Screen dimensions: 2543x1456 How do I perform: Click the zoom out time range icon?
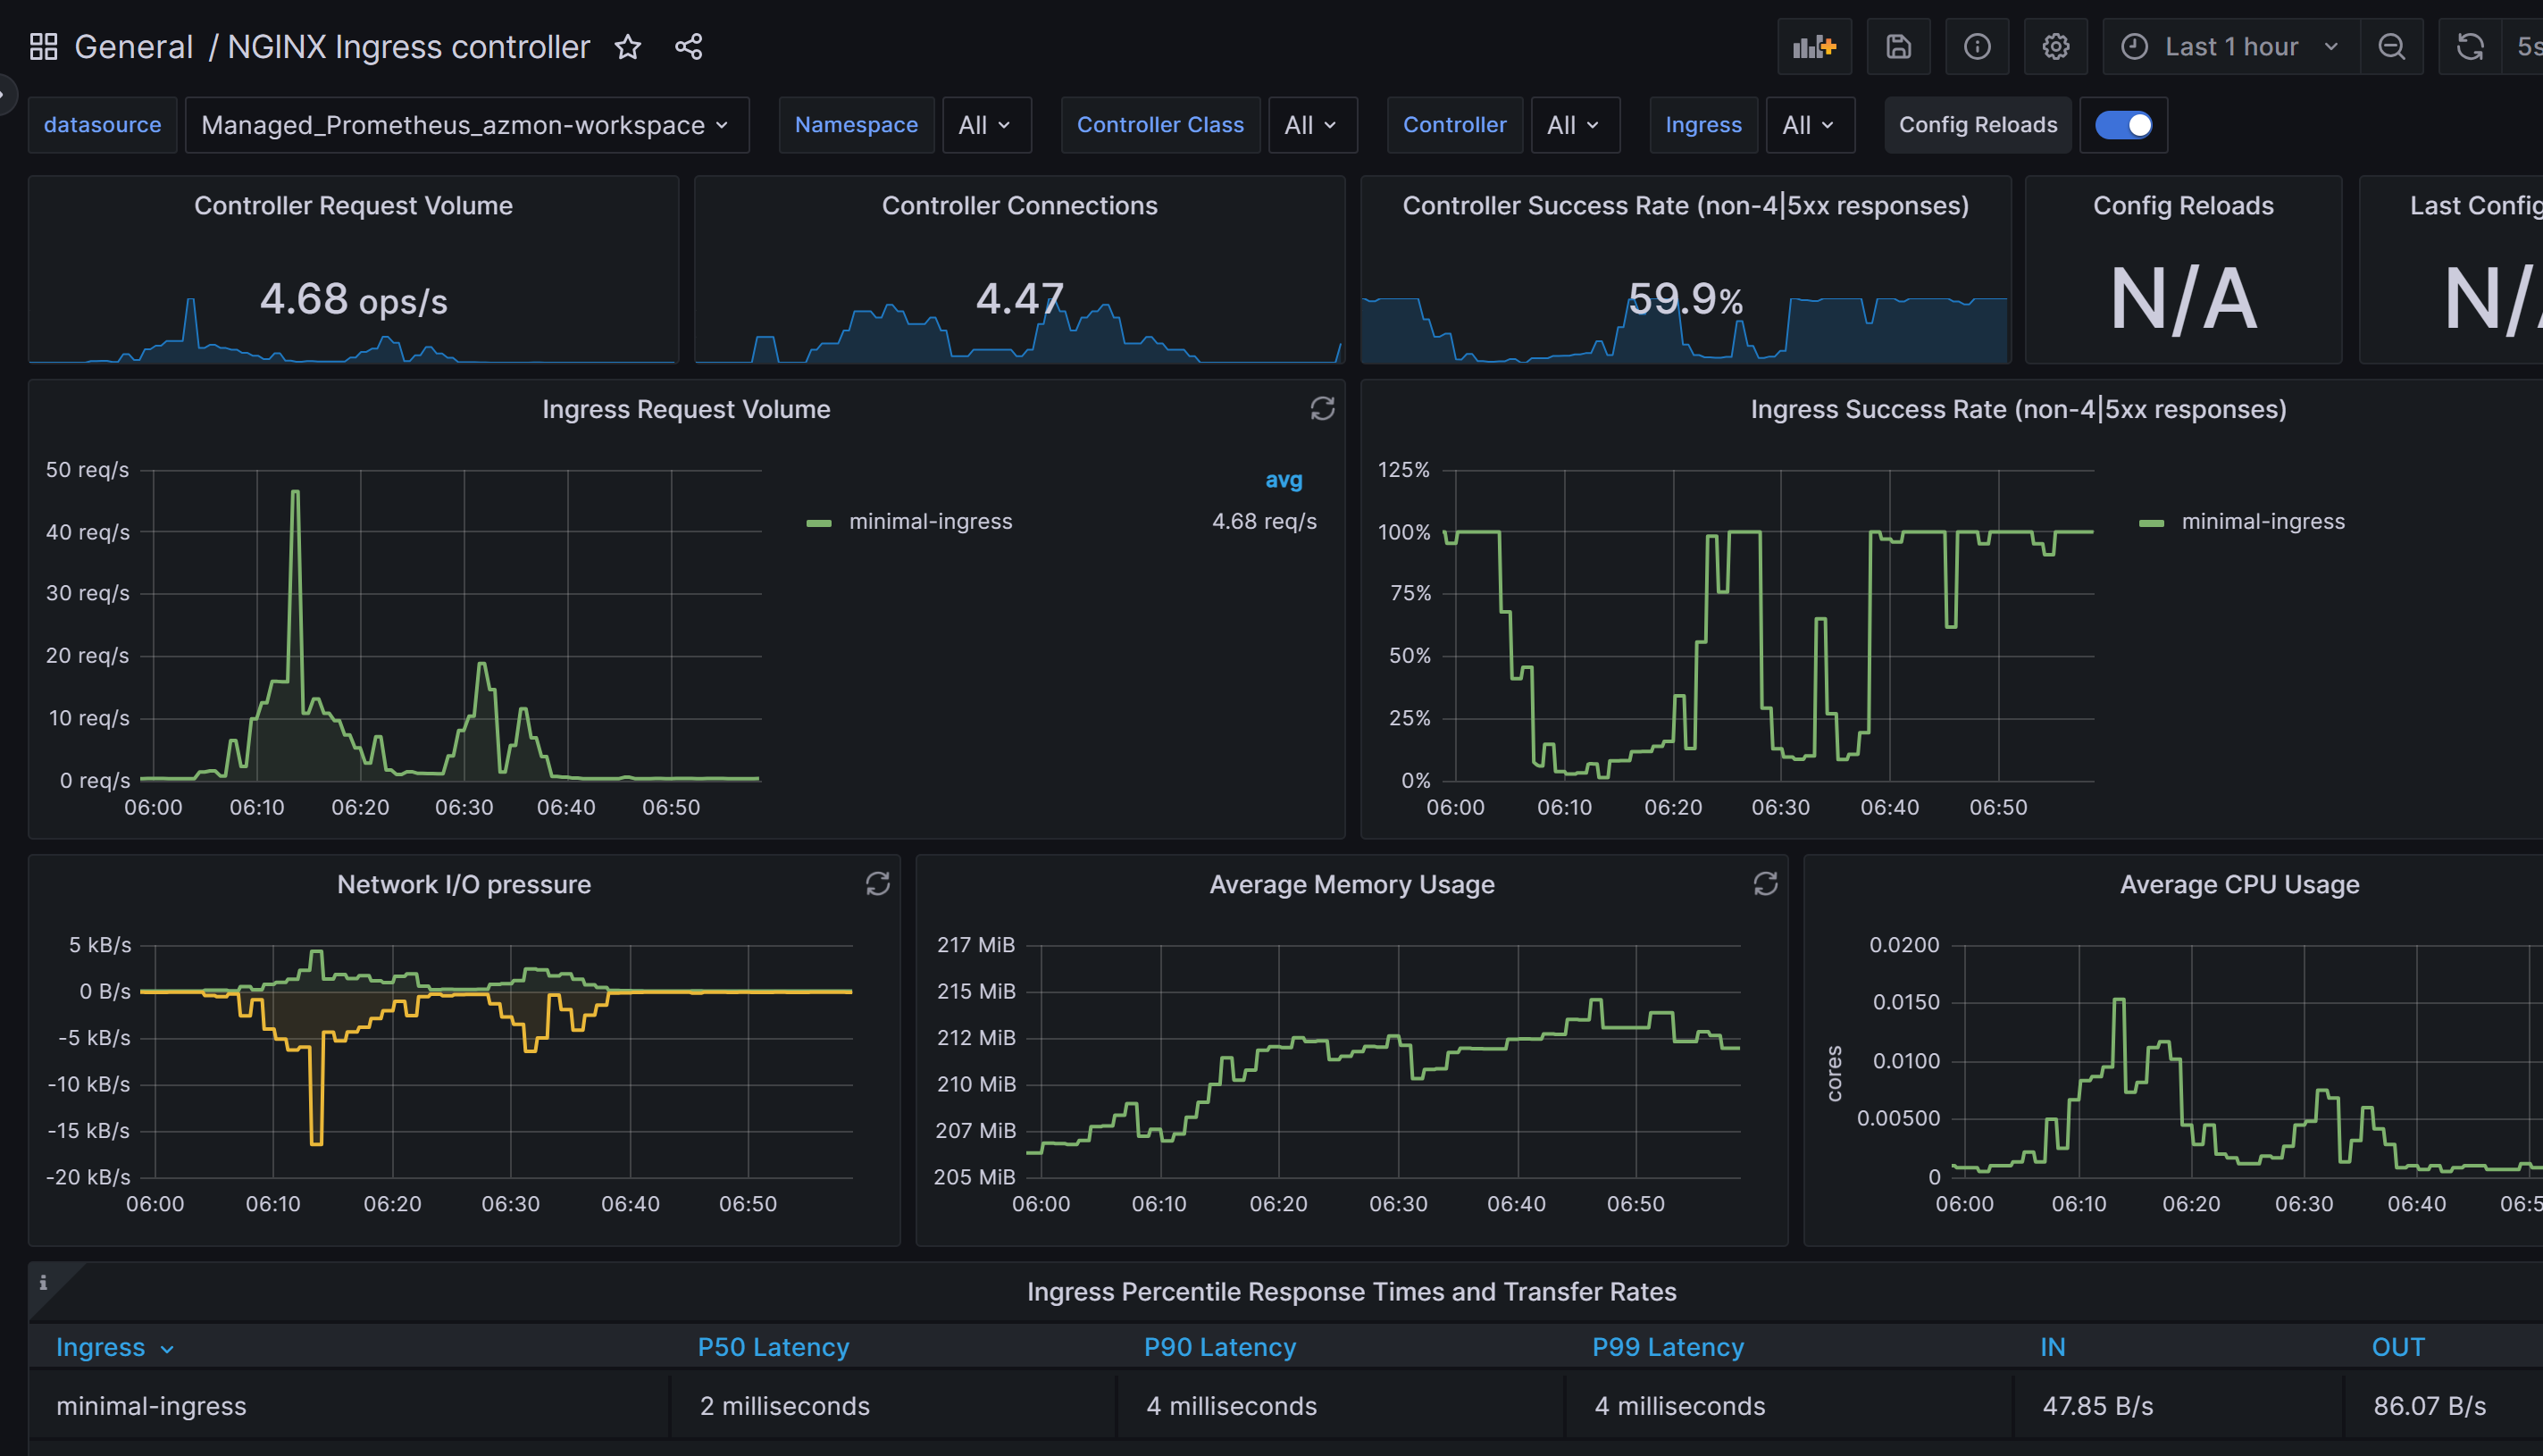(2392, 46)
